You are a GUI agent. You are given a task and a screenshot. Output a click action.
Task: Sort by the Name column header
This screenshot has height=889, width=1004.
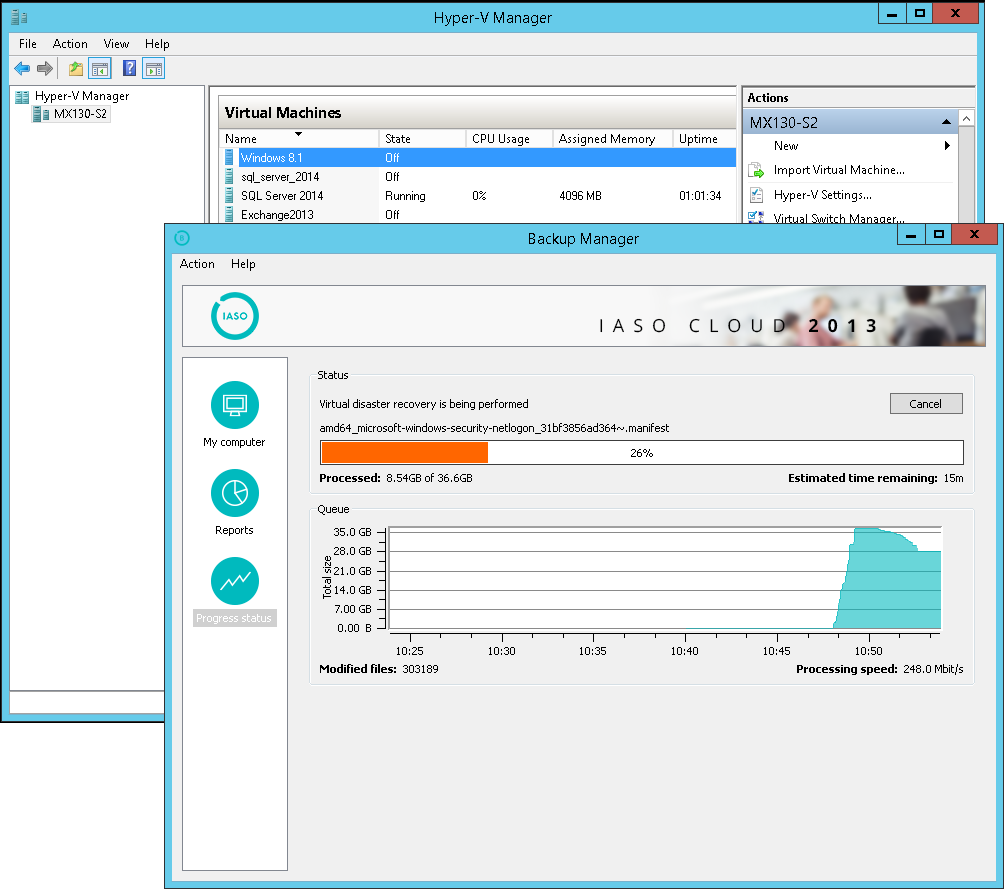click(x=298, y=139)
